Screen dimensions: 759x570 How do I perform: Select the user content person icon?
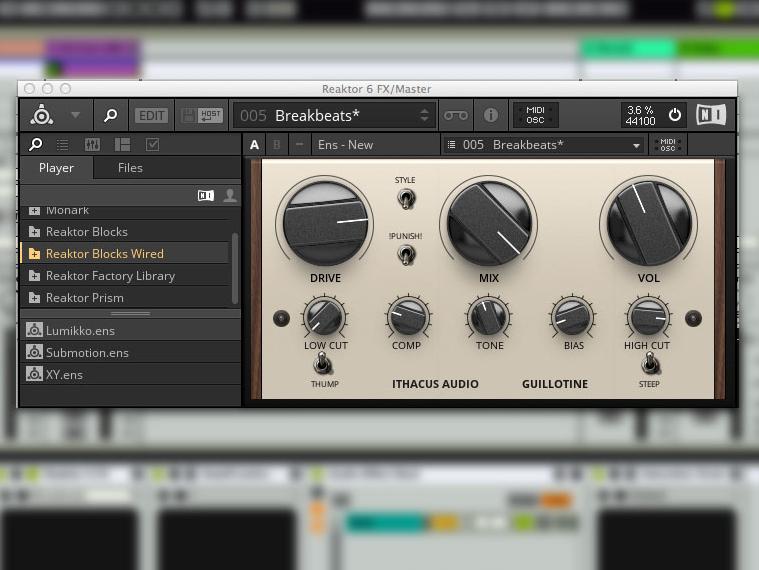[230, 195]
